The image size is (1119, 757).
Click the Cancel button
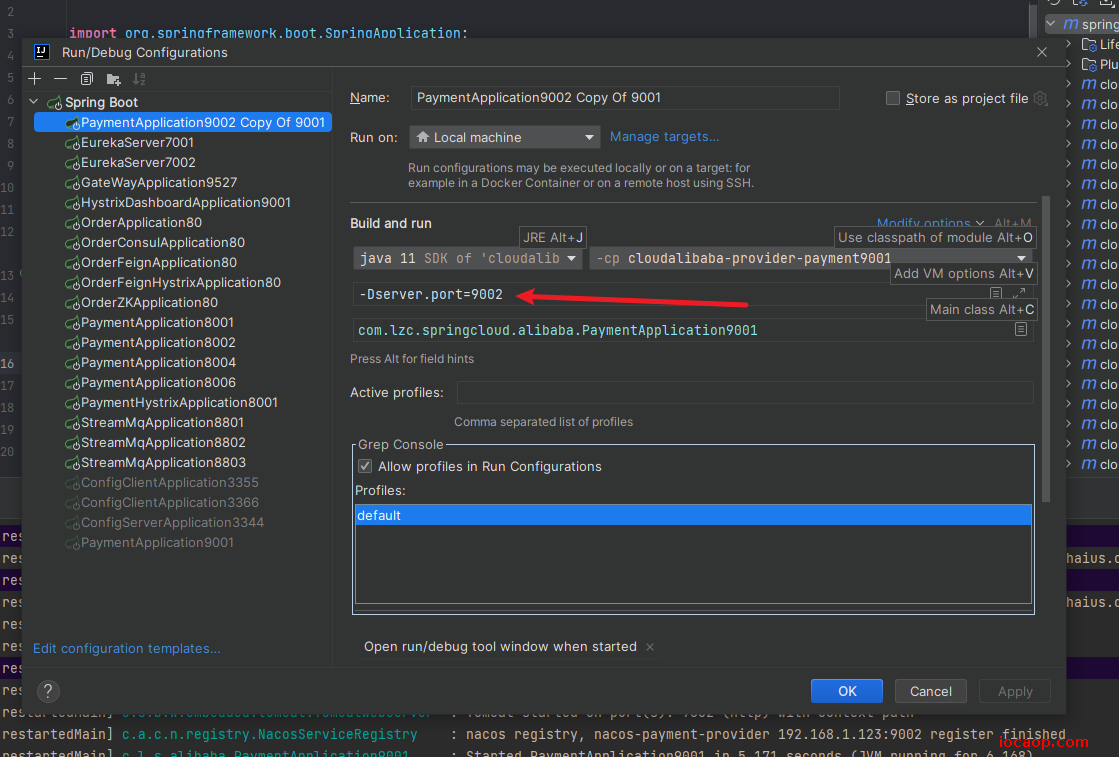(x=931, y=691)
